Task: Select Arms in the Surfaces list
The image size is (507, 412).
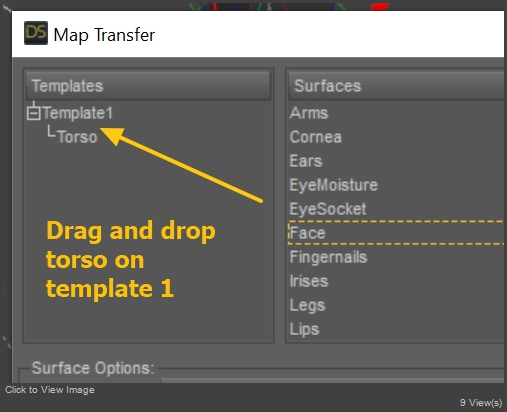Action: click(x=309, y=113)
